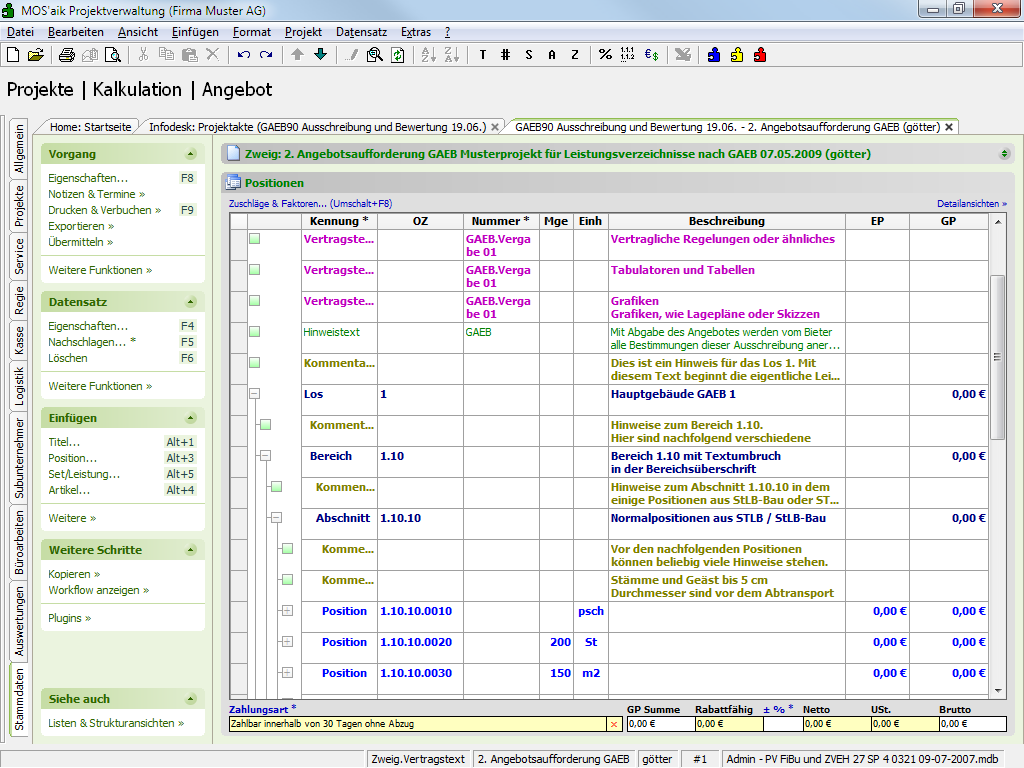
Task: Click the percent sign toolbar icon
Action: (x=605, y=55)
